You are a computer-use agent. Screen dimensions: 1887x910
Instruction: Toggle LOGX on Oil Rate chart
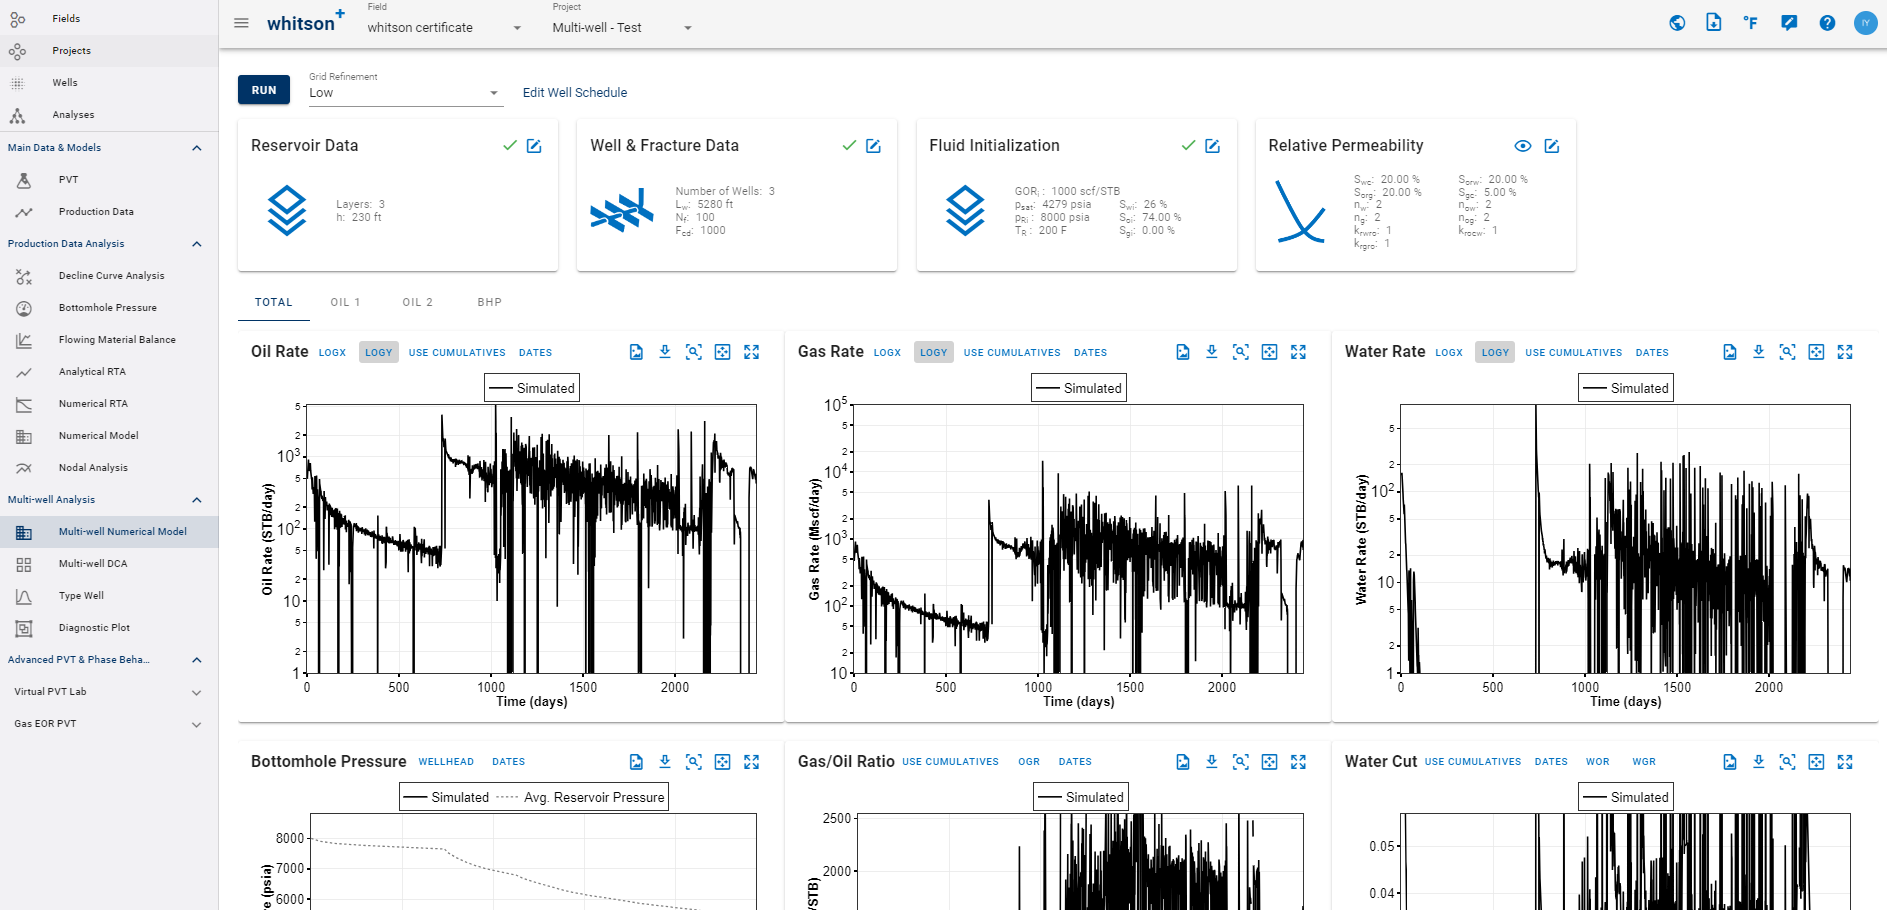(x=332, y=353)
